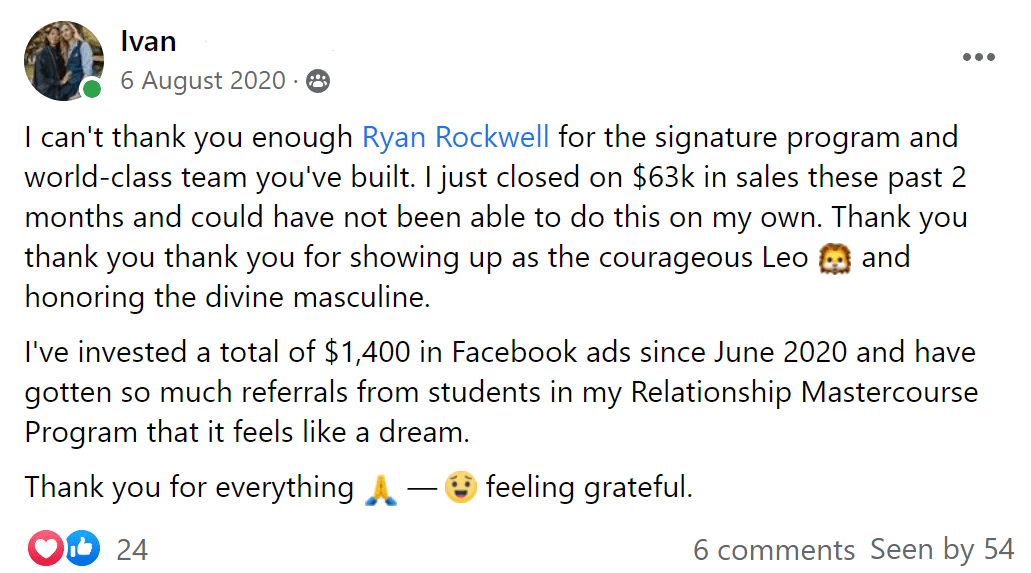
Task: Expand the 6 comments section
Action: 774,549
